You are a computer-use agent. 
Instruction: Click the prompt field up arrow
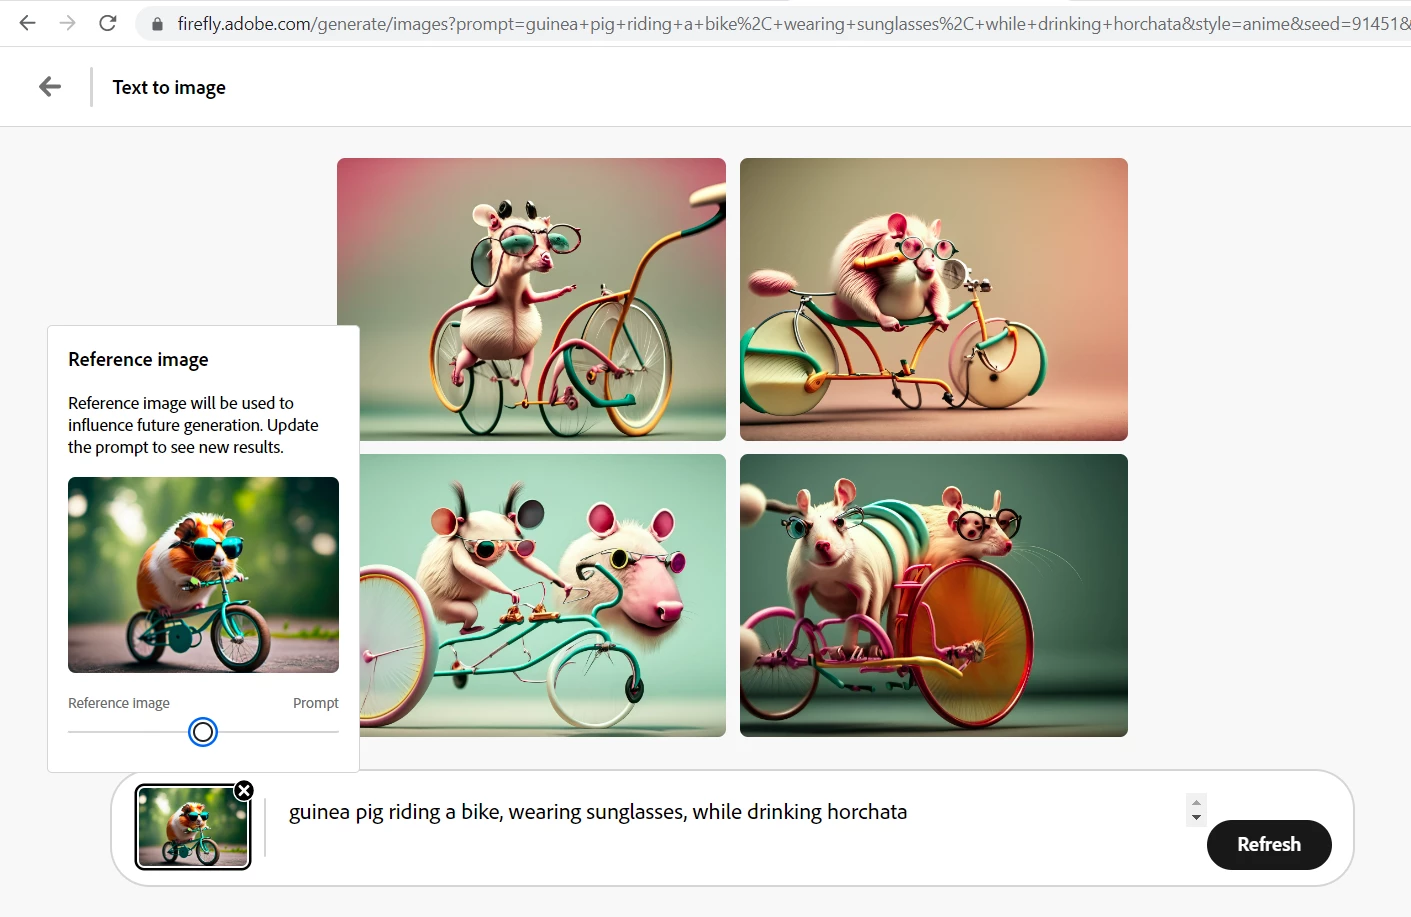tap(1196, 803)
